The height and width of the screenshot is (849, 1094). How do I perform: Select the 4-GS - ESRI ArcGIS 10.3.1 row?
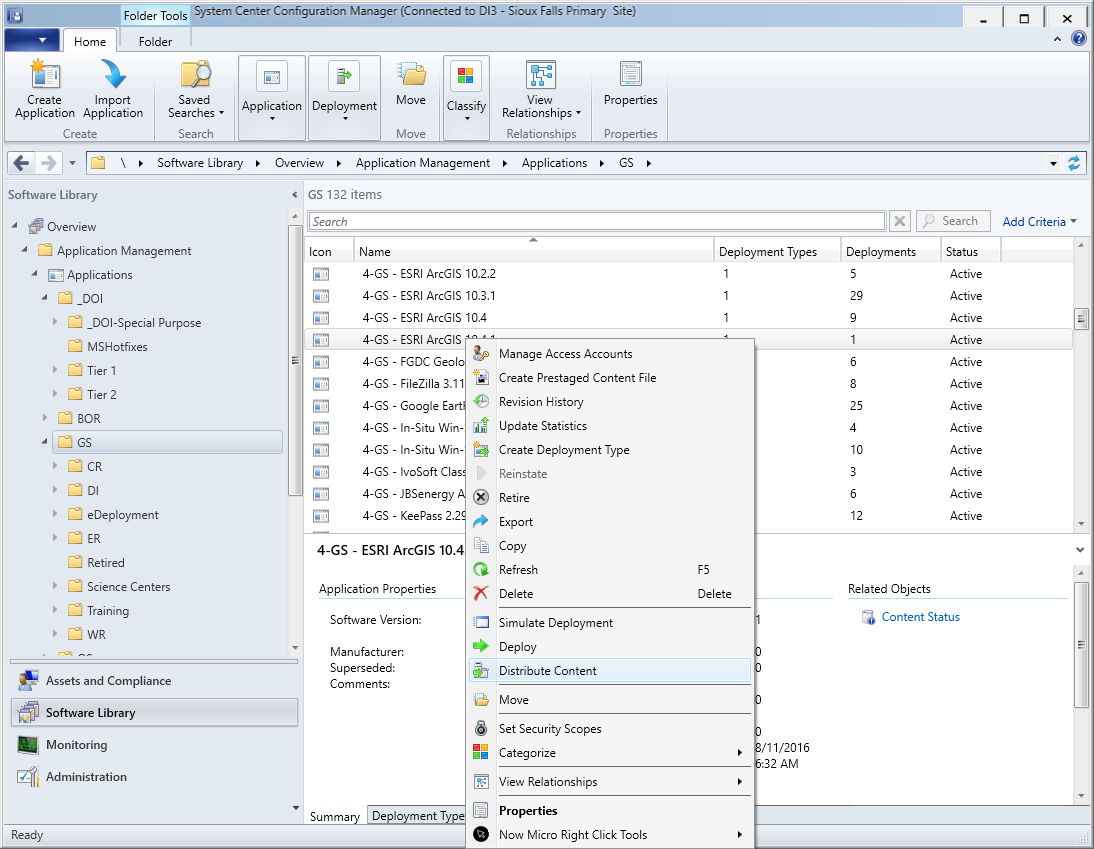688,296
